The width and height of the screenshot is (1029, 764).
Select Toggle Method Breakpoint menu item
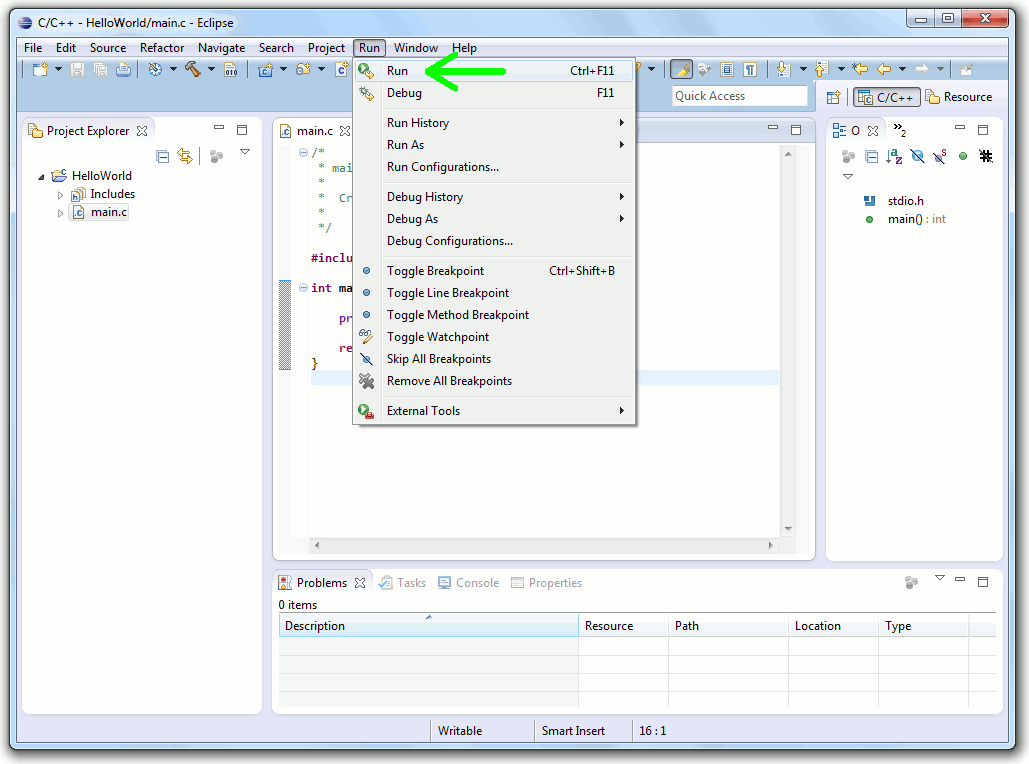pos(494,315)
